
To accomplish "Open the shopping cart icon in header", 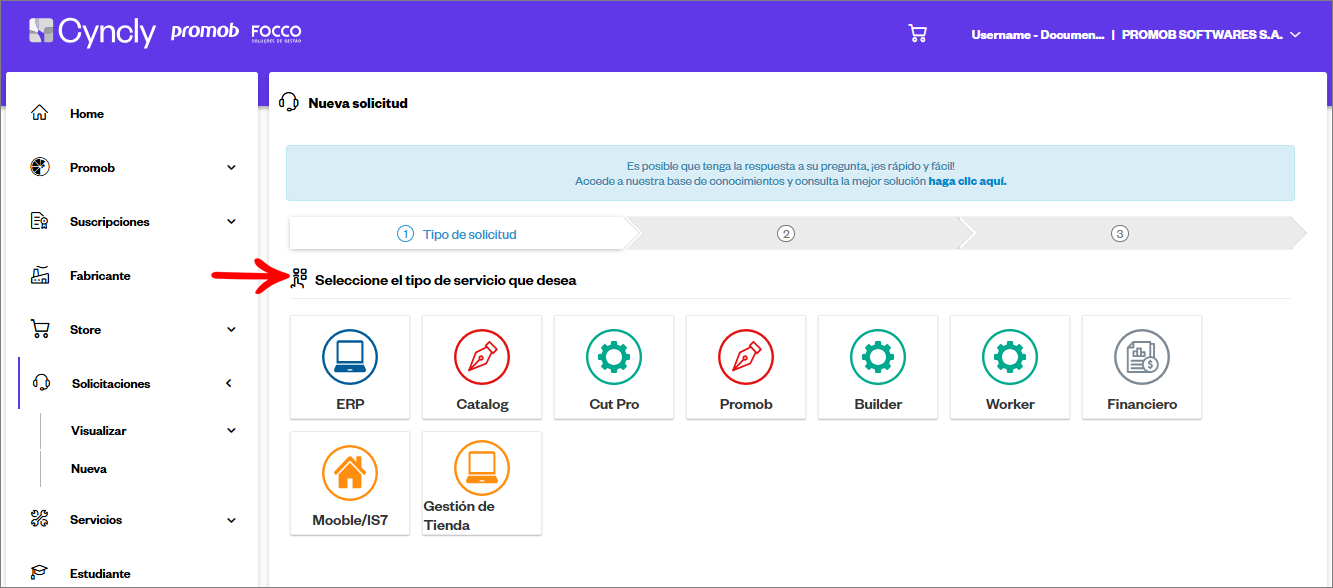I will pyautogui.click(x=917, y=34).
